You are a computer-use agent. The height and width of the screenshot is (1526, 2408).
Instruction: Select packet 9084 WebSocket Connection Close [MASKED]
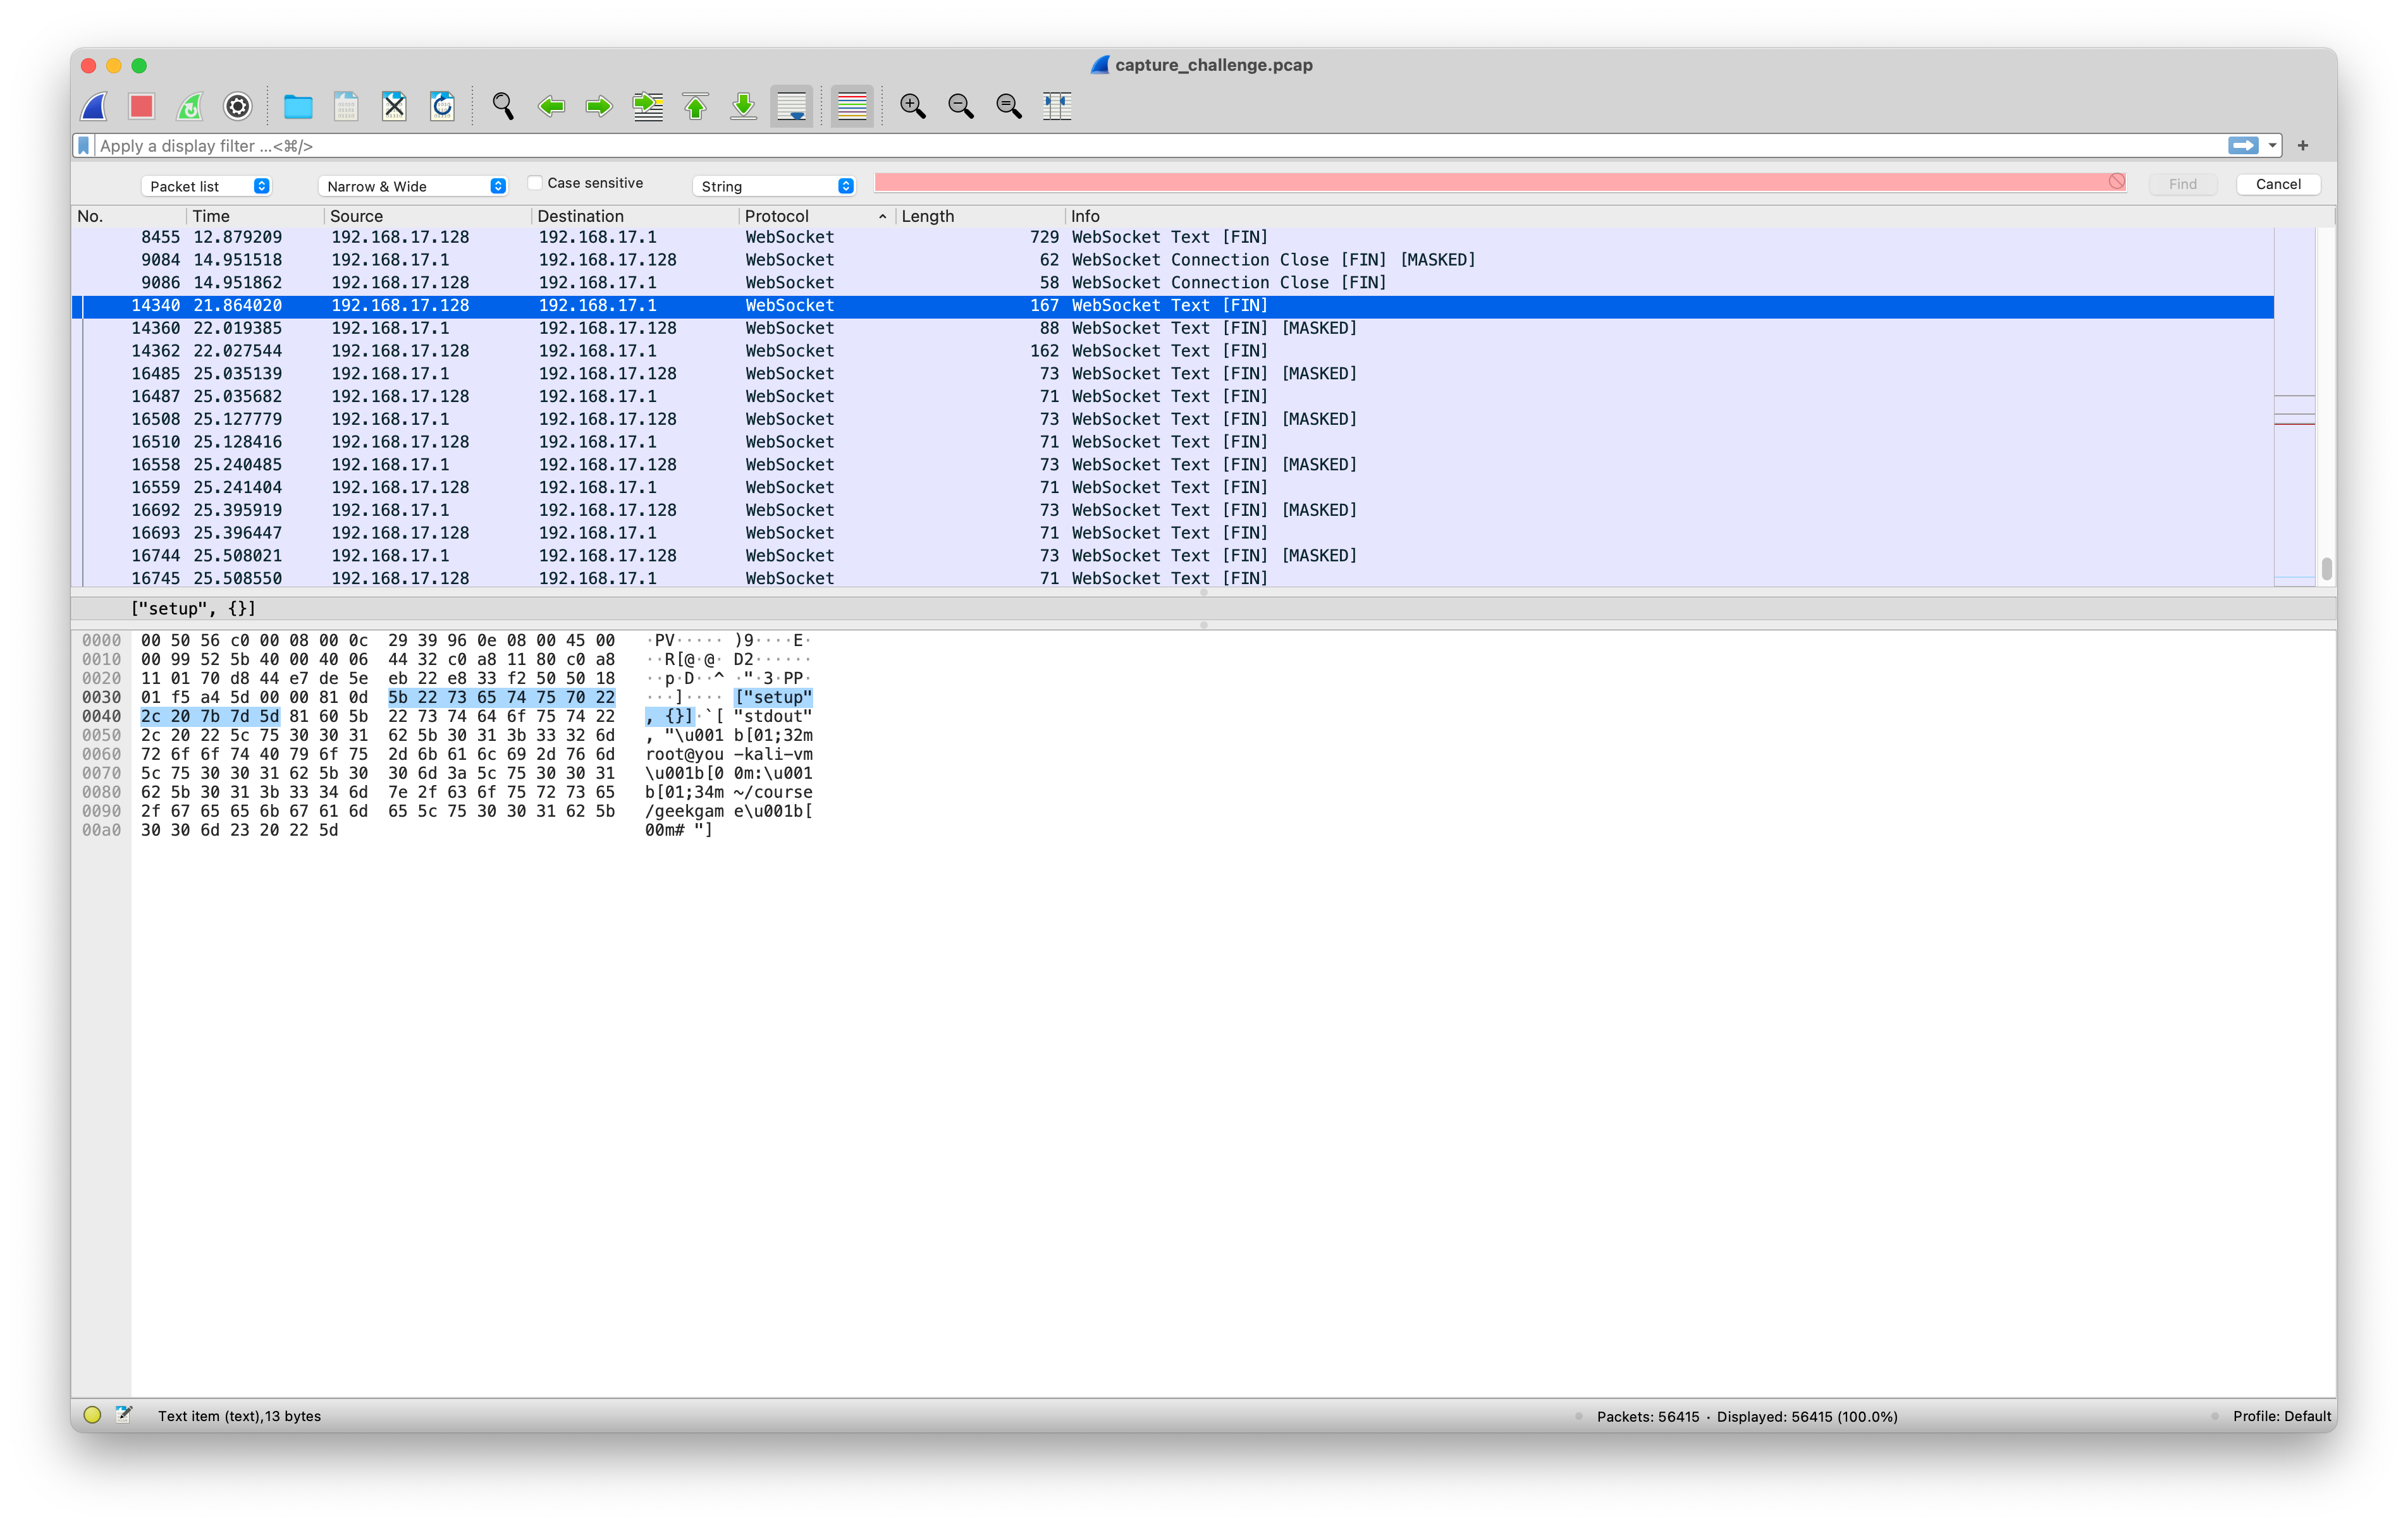pyautogui.click(x=1173, y=260)
